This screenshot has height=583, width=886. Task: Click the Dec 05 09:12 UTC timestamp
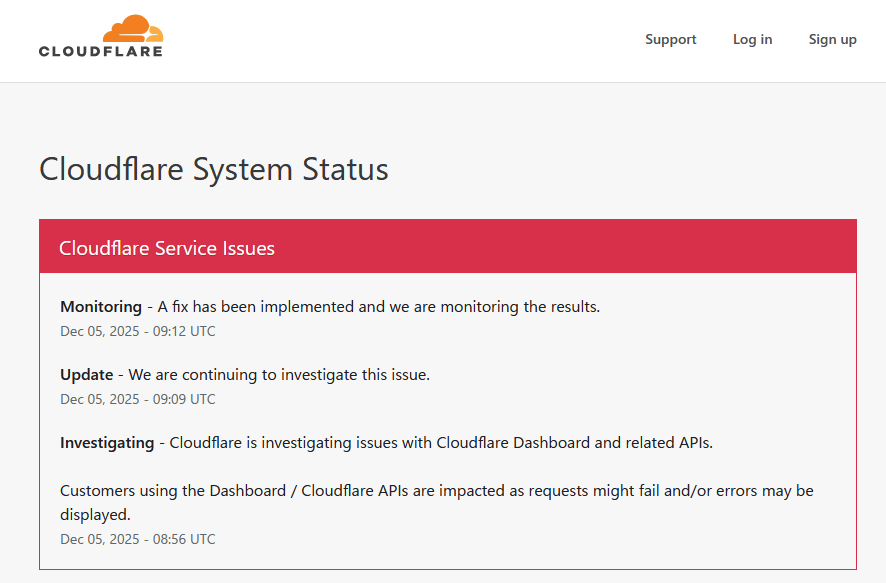[137, 331]
